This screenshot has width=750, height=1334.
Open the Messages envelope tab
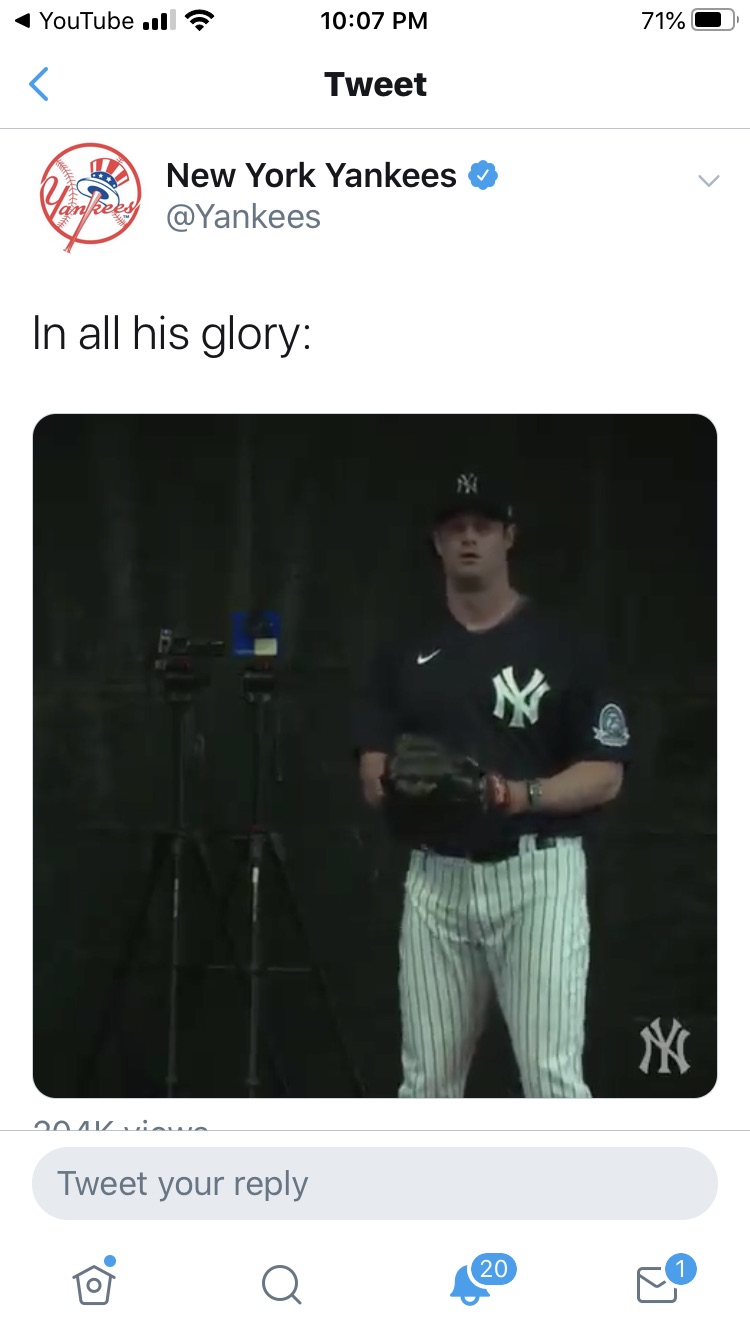(656, 1285)
